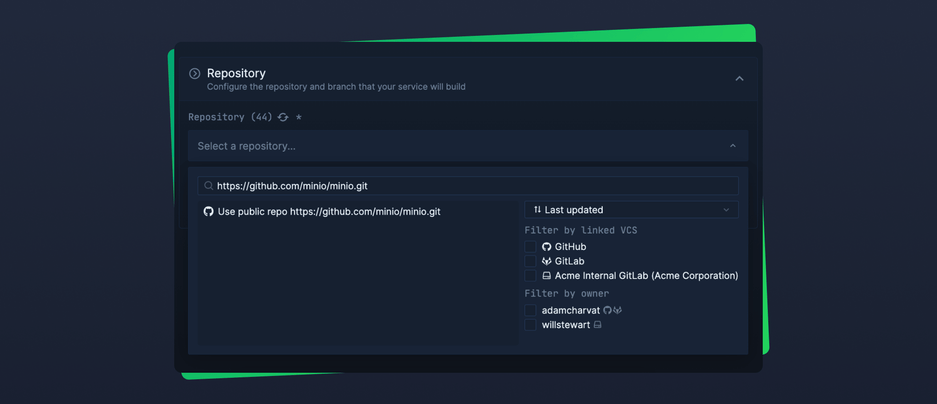937x404 pixels.
Task: Open the Last updated sort dropdown
Action: (631, 210)
